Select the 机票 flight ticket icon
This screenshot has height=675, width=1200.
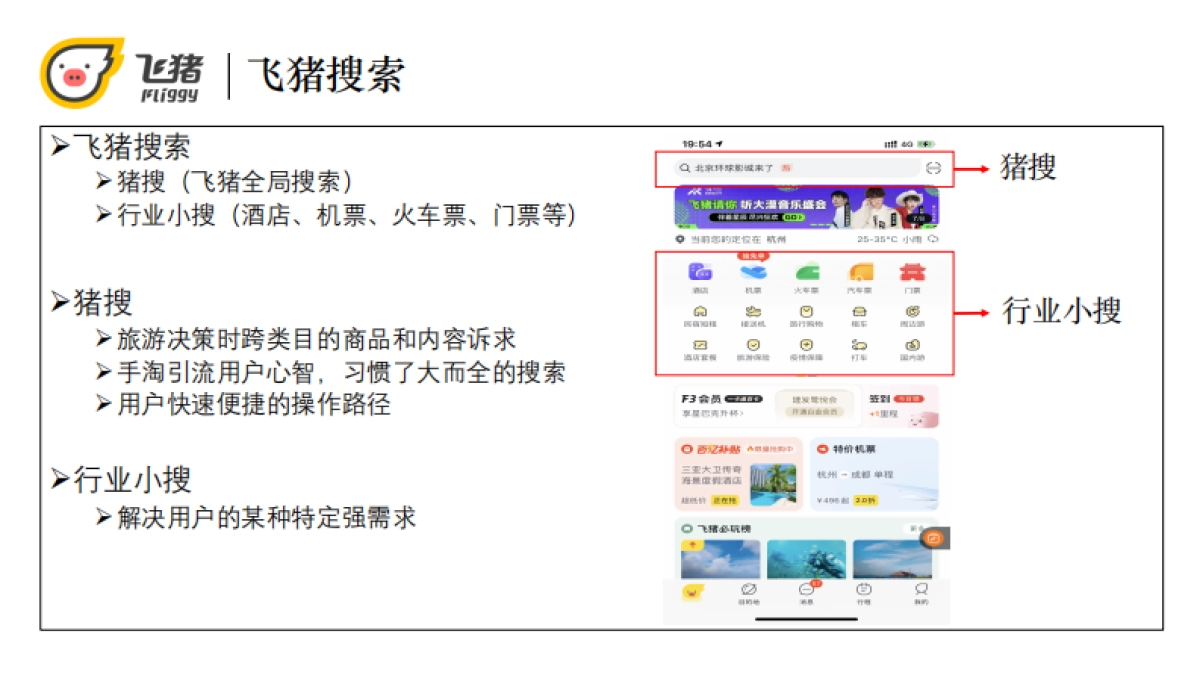[753, 272]
